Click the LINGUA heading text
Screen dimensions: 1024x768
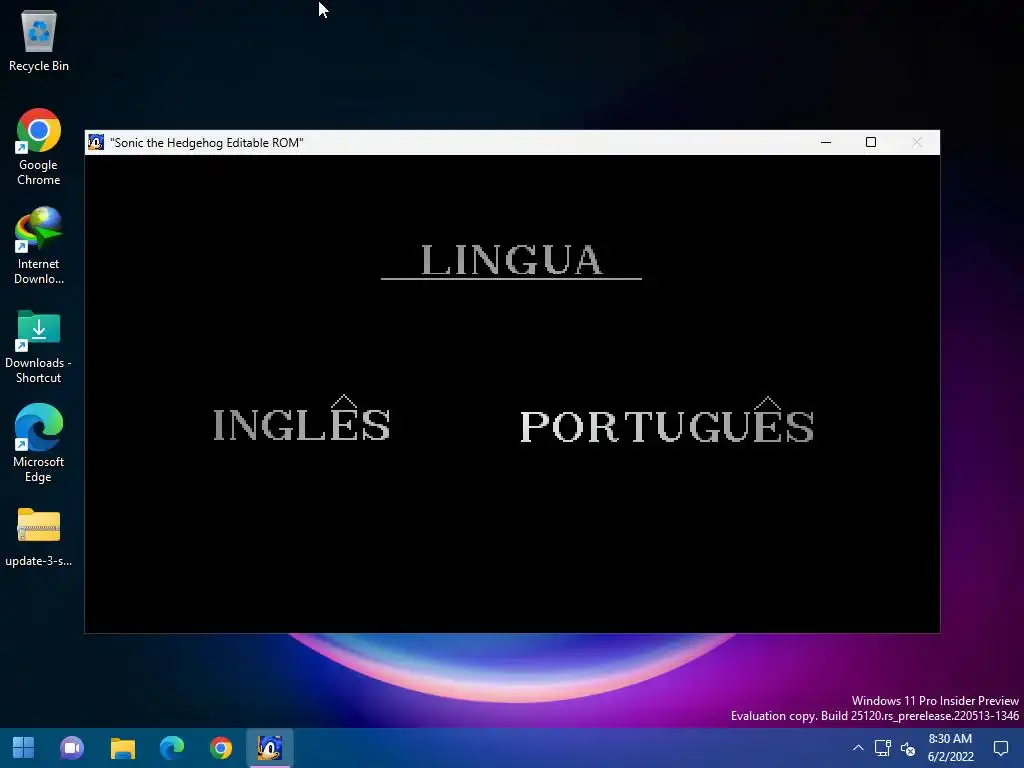coord(511,259)
